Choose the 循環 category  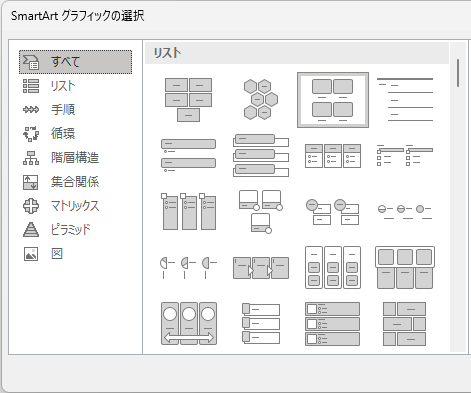(75, 134)
